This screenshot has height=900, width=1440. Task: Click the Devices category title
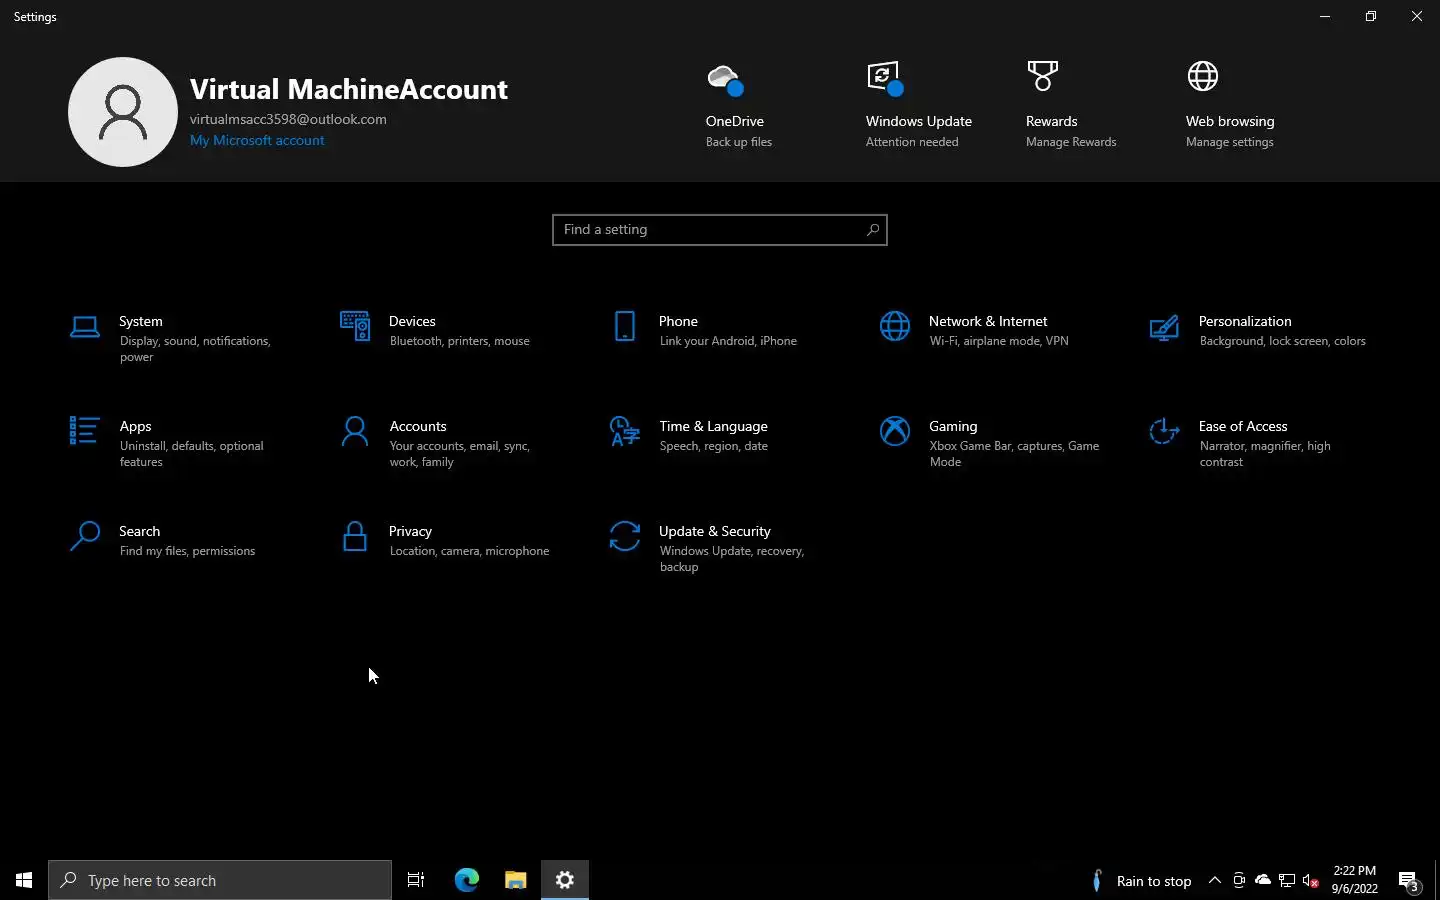[x=412, y=321]
